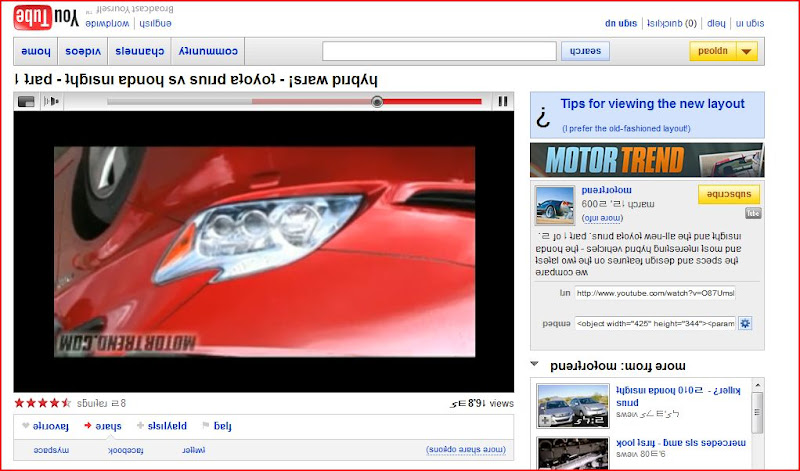
Task: Click the search button
Action: 585,51
